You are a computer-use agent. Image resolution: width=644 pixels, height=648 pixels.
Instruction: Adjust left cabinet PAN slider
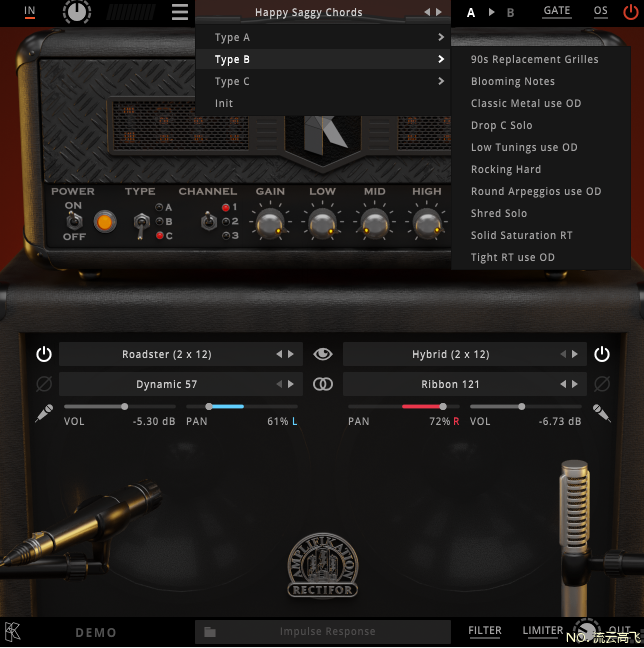point(242,407)
